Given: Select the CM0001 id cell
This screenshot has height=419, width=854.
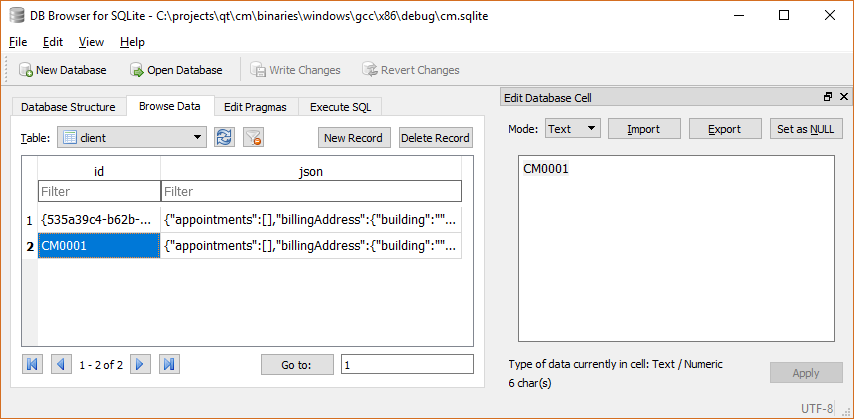Looking at the screenshot, I should point(99,246).
